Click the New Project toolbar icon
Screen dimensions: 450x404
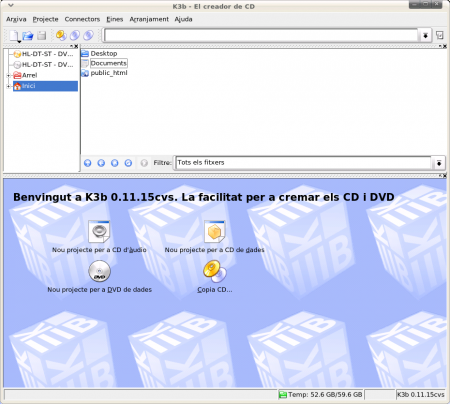click(x=14, y=36)
